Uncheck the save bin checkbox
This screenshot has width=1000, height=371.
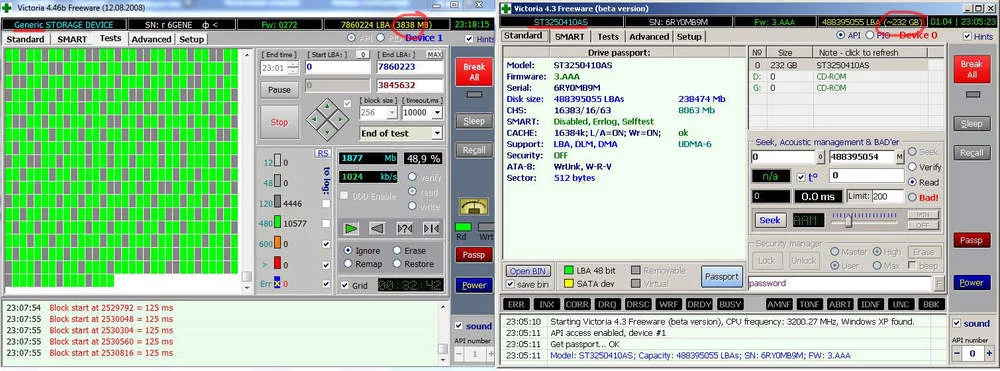pyautogui.click(x=510, y=284)
